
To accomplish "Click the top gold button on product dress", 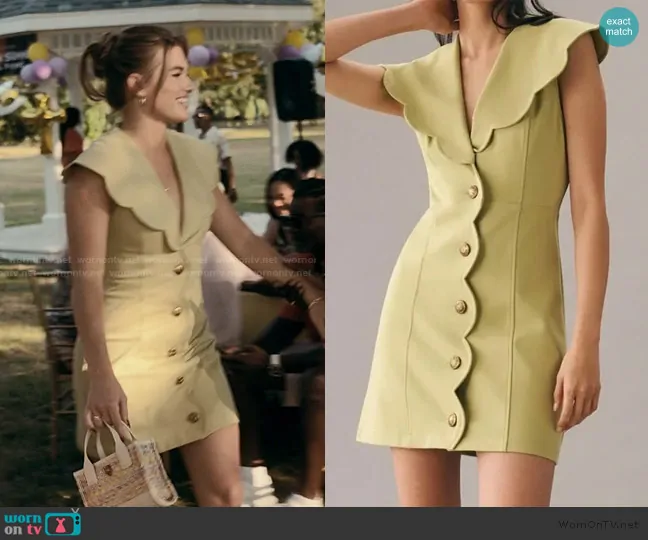I will click(471, 191).
